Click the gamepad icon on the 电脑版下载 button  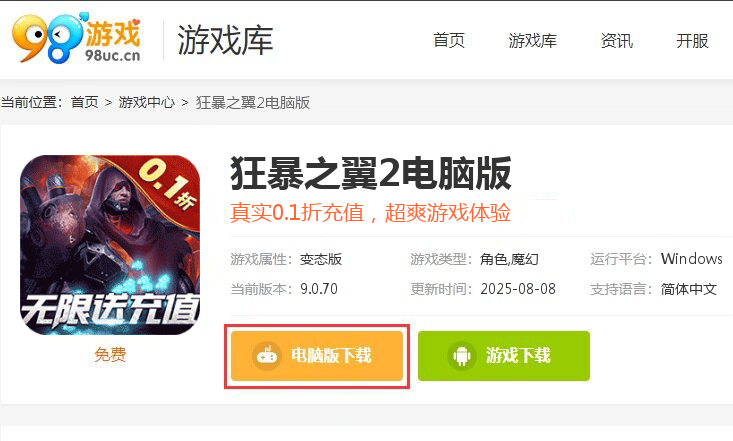(267, 356)
